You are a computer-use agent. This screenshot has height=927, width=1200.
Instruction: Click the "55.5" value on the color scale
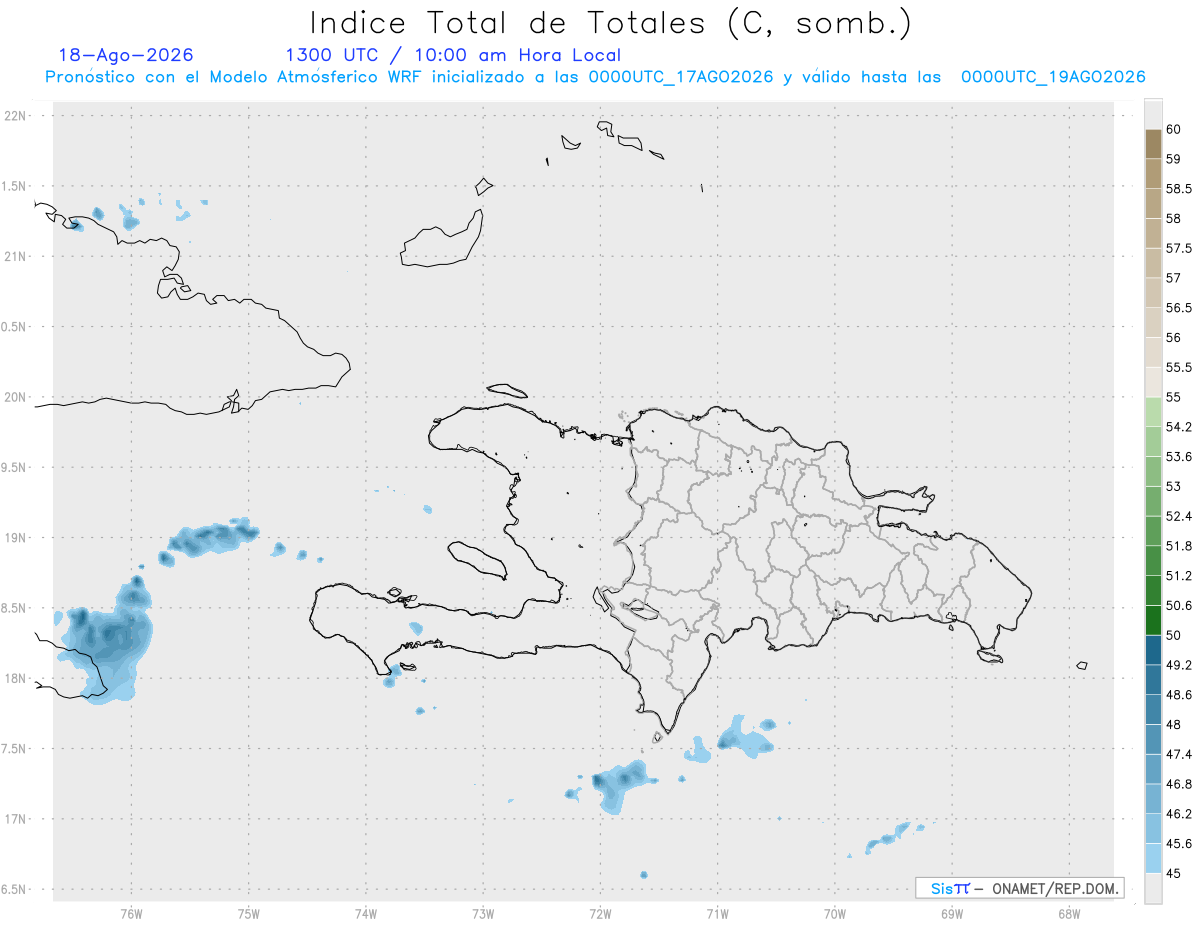pyautogui.click(x=1178, y=368)
